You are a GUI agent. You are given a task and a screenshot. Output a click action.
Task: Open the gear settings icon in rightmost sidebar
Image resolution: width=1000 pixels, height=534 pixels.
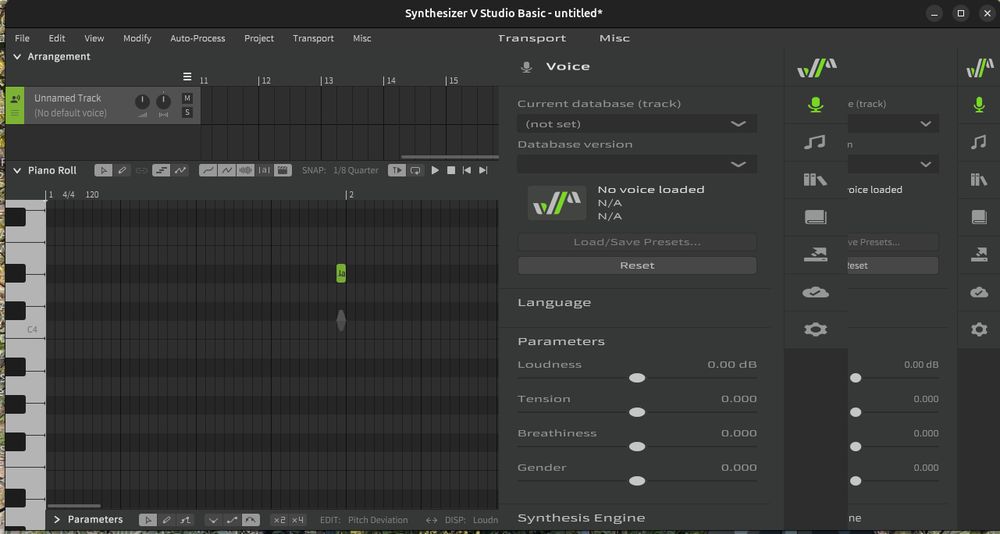coord(979,330)
